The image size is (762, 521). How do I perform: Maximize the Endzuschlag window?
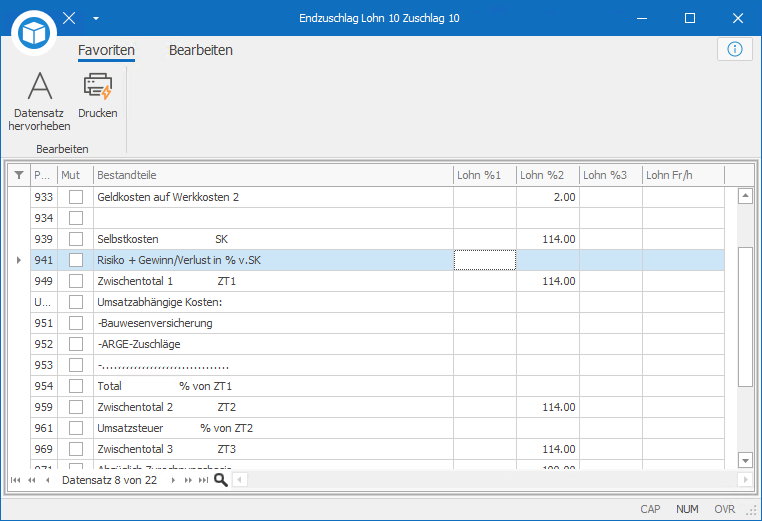pyautogui.click(x=690, y=18)
